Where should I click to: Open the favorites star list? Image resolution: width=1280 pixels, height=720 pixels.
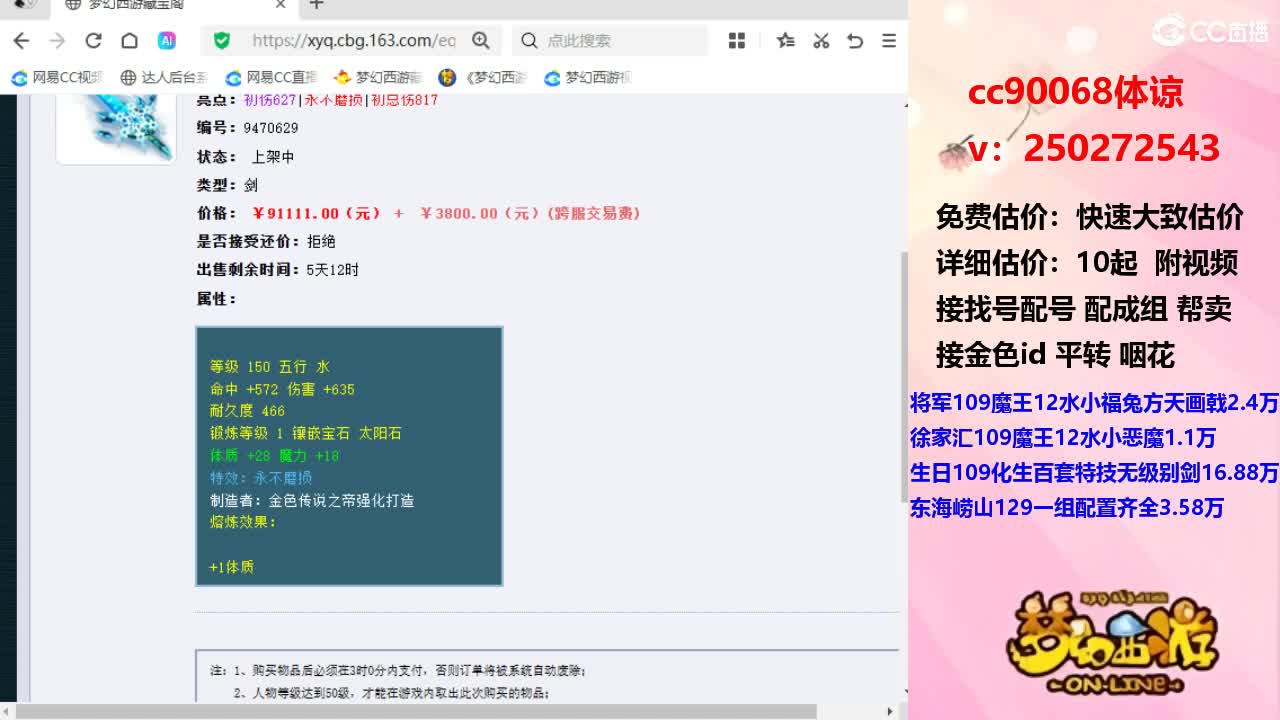point(786,41)
